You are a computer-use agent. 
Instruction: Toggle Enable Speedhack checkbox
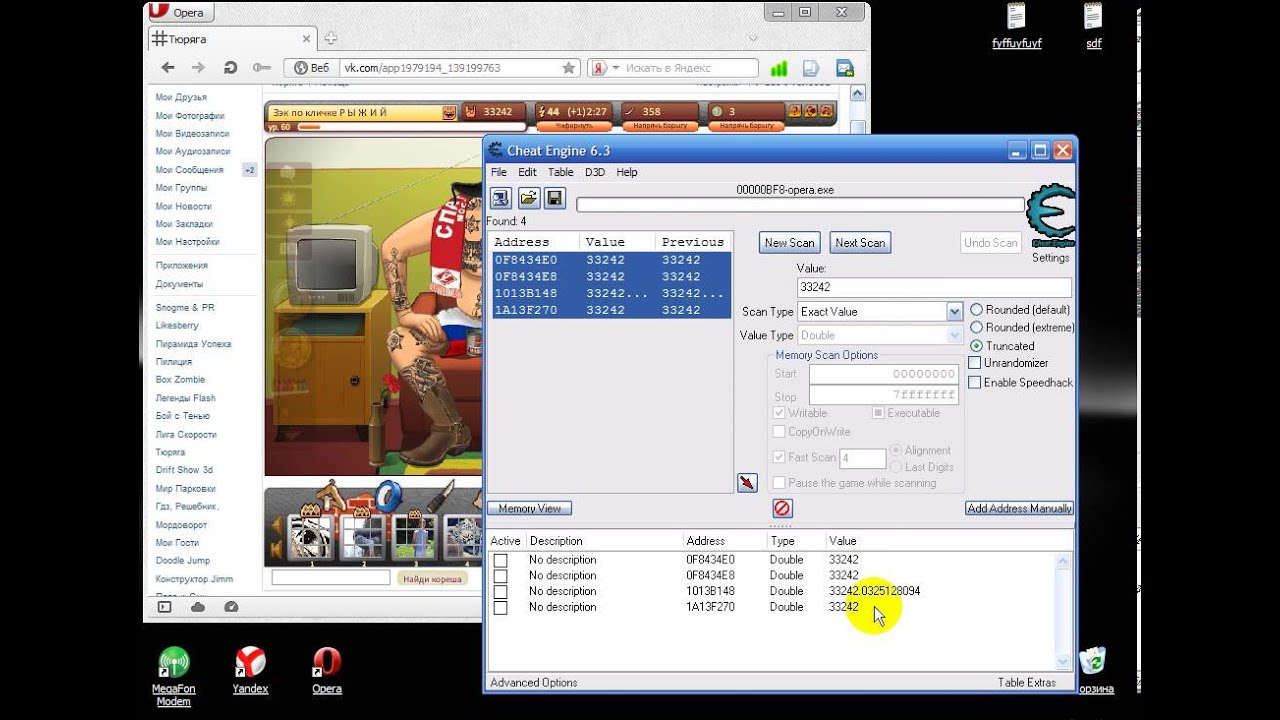[x=975, y=382]
